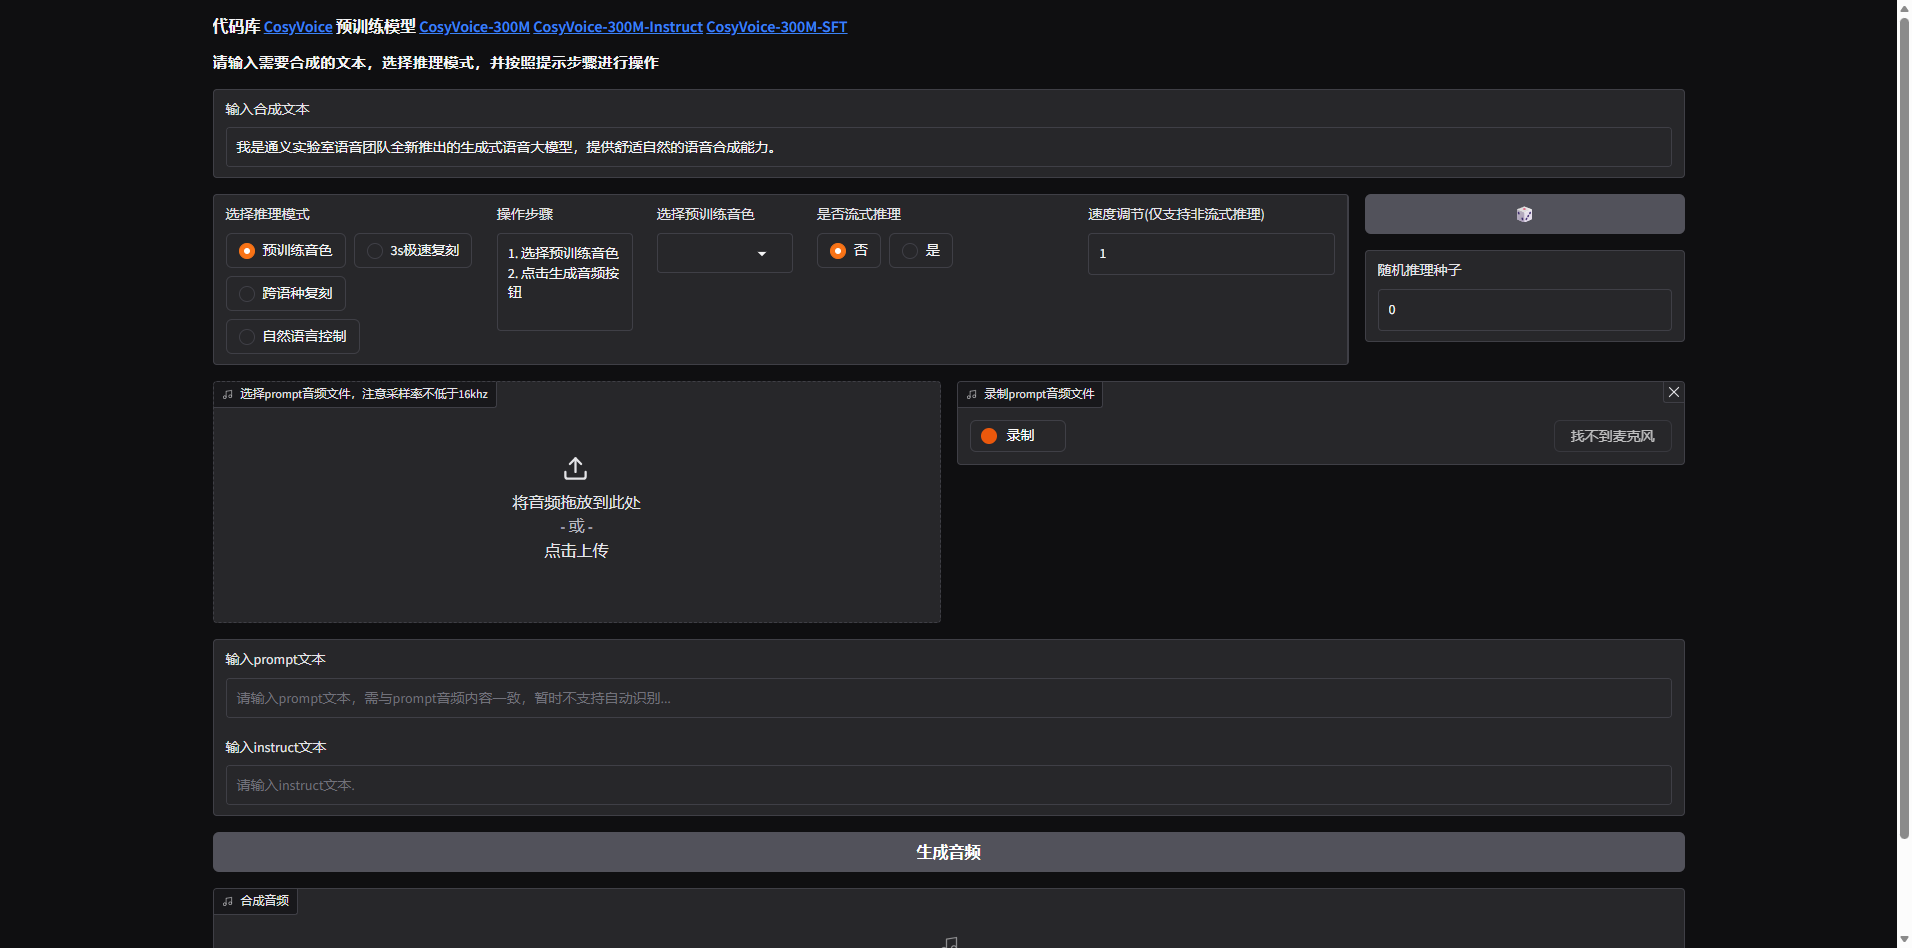Viewport: 1912px width, 948px height.
Task: Select the 3s极速复刻 radio option
Action: (x=375, y=251)
